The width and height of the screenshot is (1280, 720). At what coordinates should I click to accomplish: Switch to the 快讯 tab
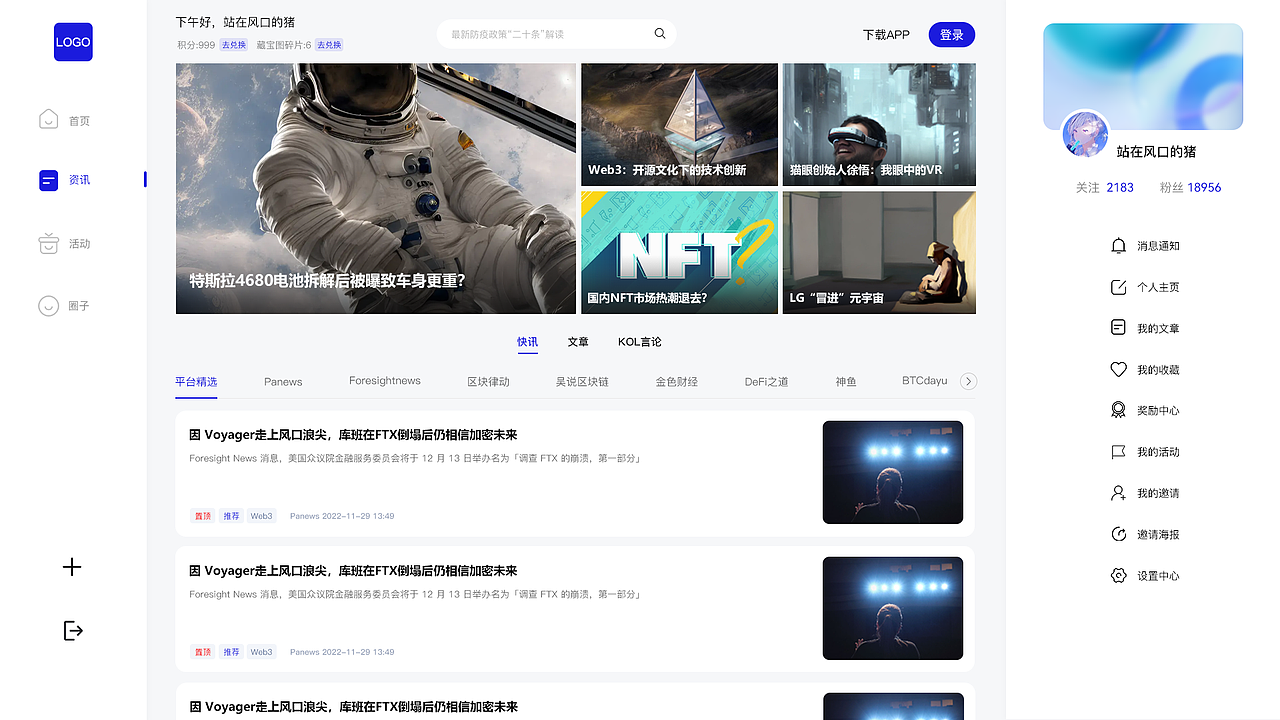tap(527, 342)
